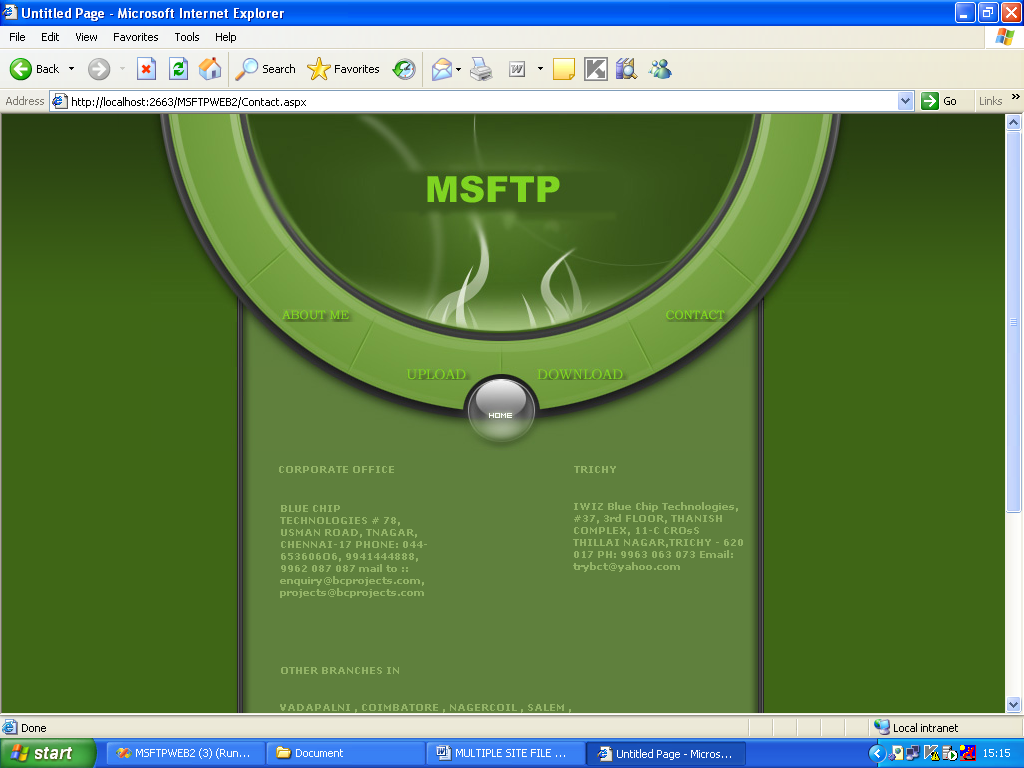Click the DOWNLOAD link on page
This screenshot has height=768, width=1024.
click(x=580, y=374)
